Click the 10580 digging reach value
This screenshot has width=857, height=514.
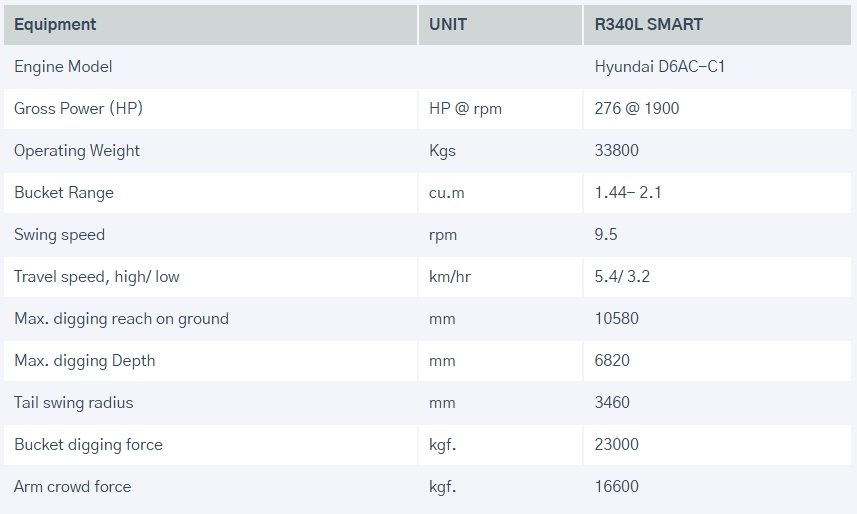point(616,319)
